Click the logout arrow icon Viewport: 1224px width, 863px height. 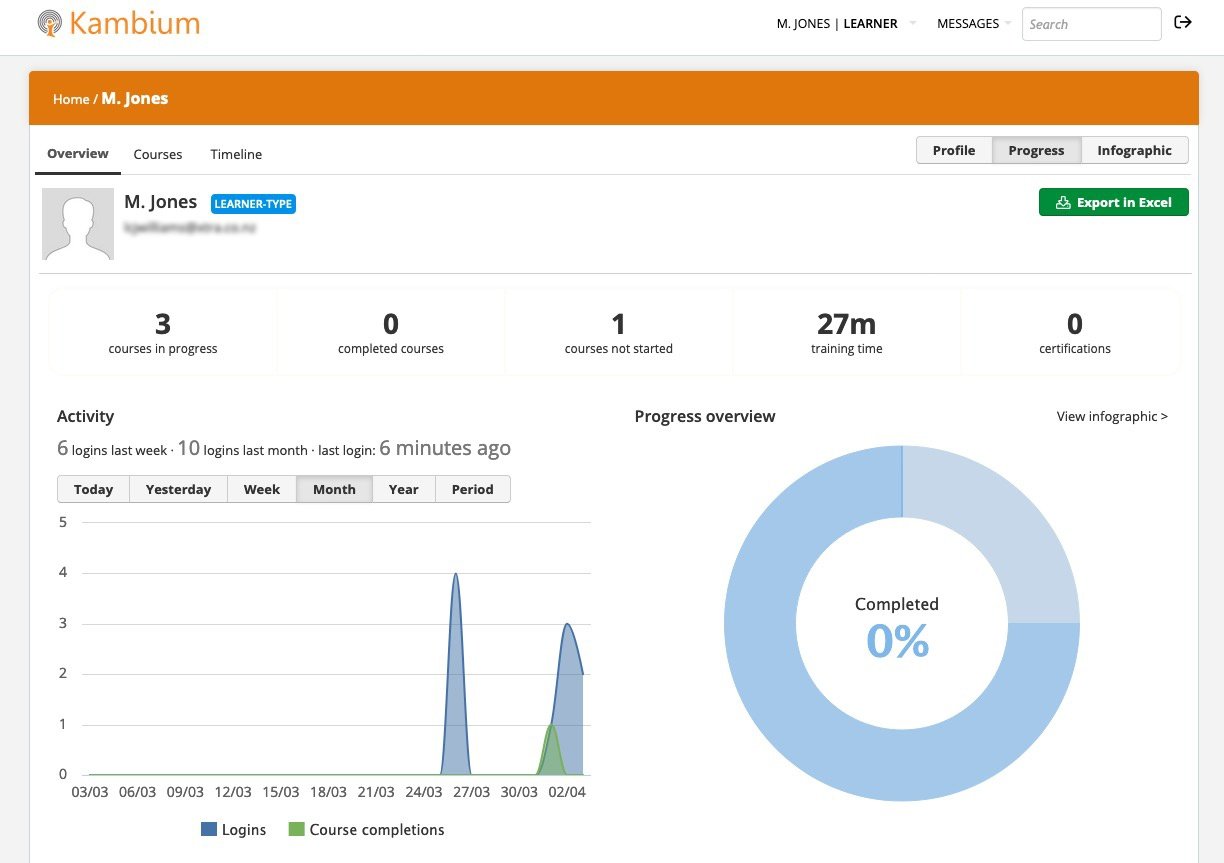click(x=1183, y=23)
